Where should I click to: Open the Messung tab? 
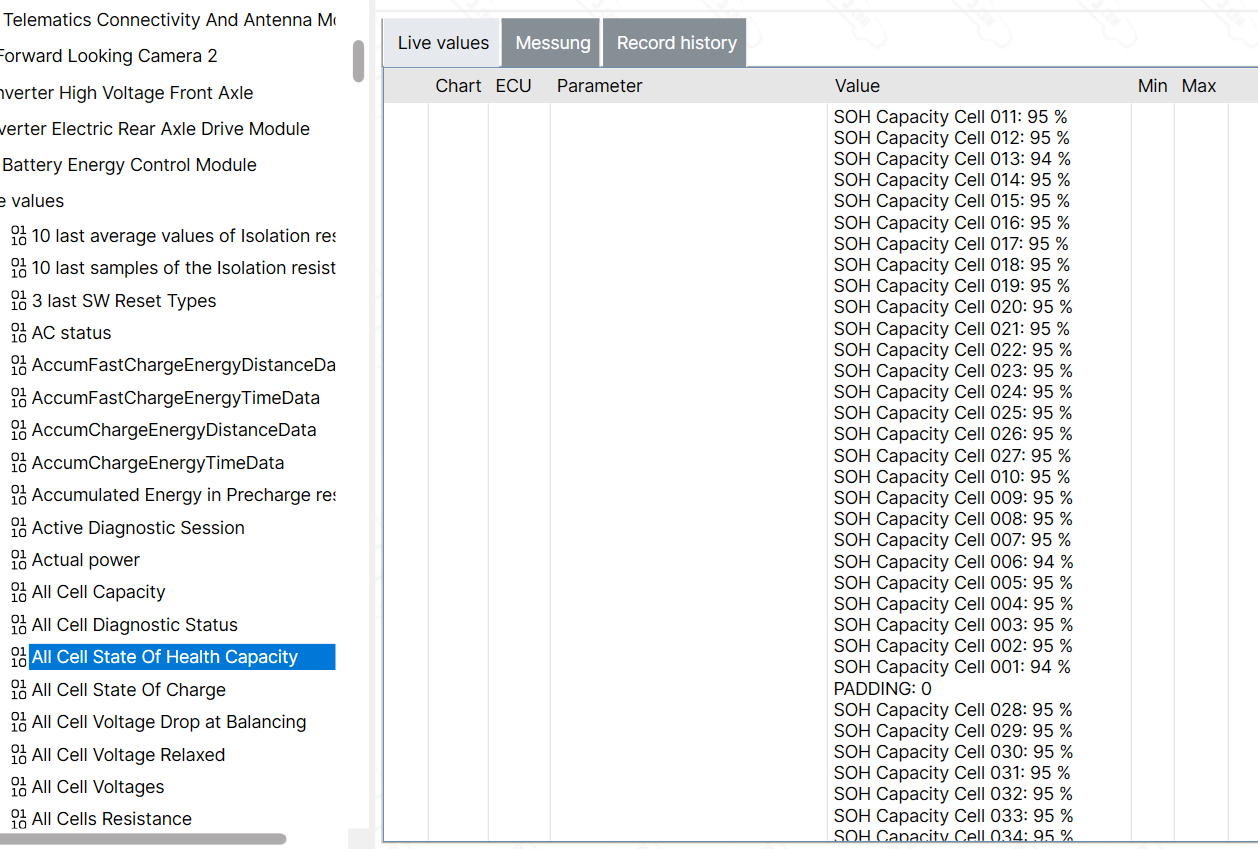(552, 43)
